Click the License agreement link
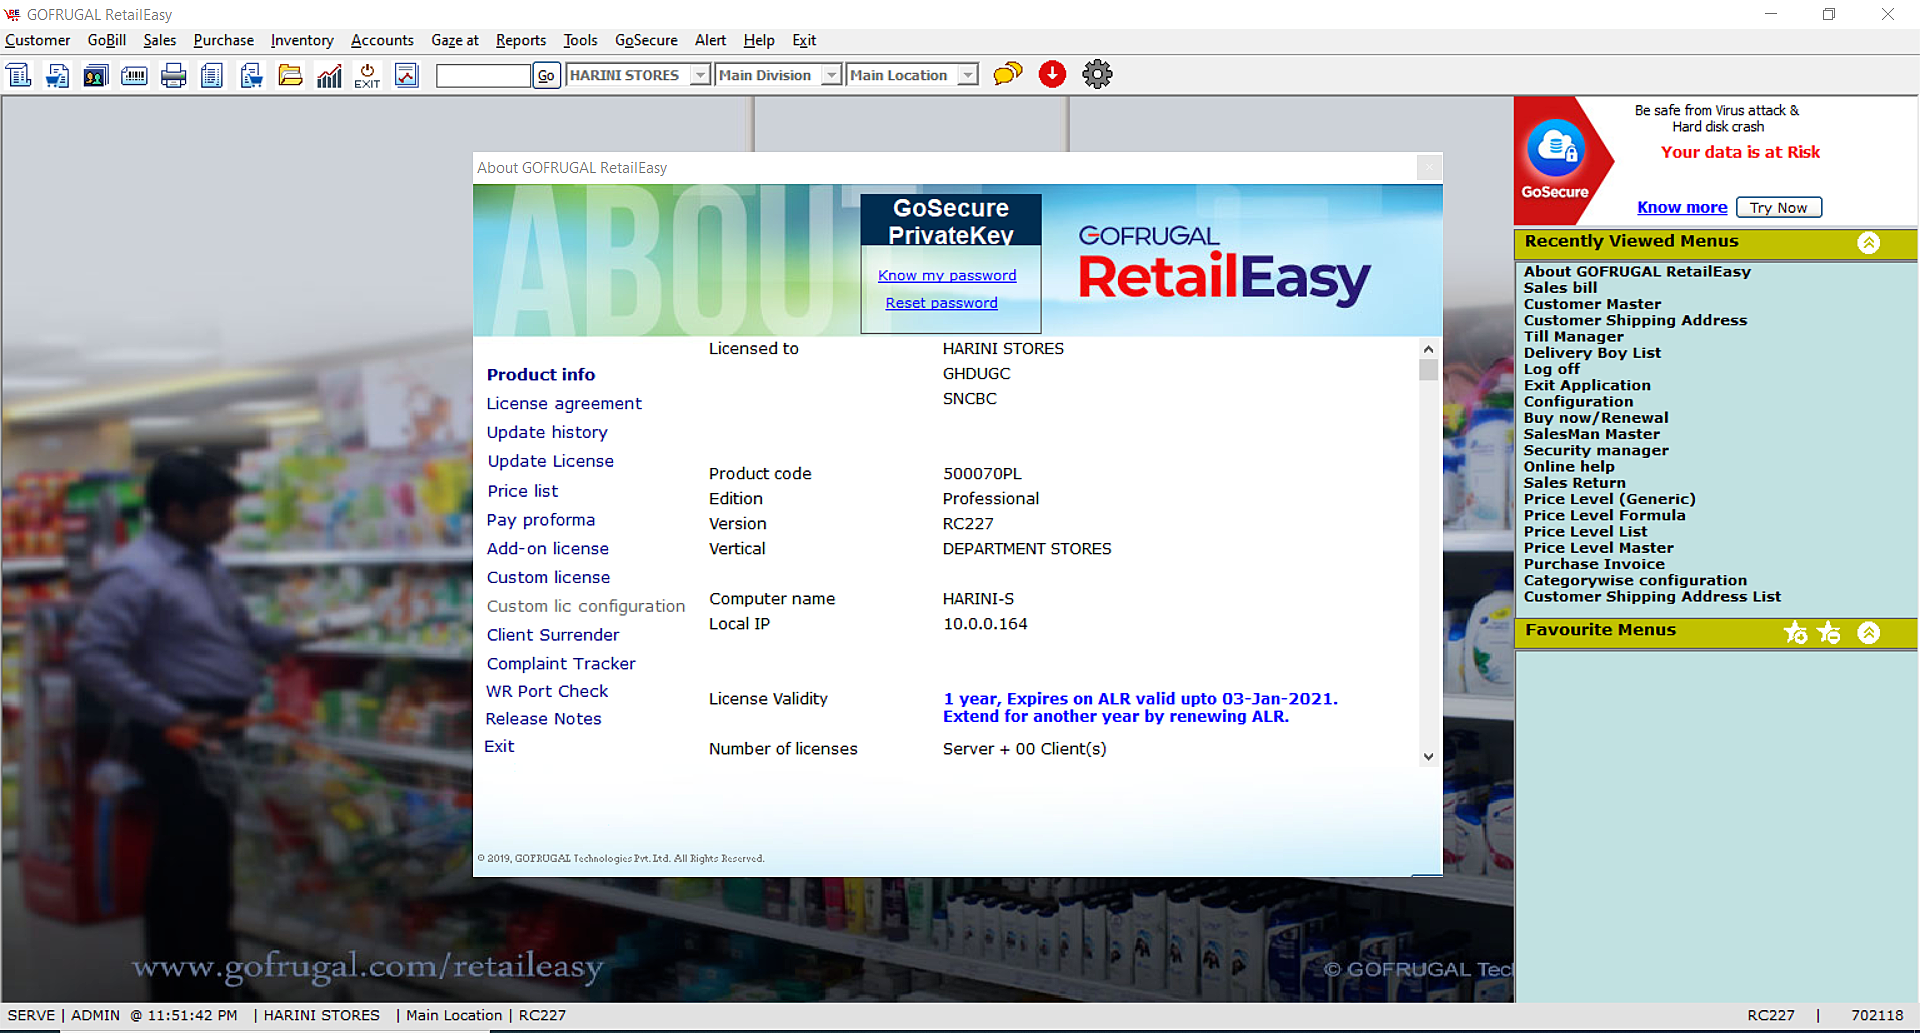Image resolution: width=1920 pixels, height=1033 pixels. pyautogui.click(x=564, y=403)
